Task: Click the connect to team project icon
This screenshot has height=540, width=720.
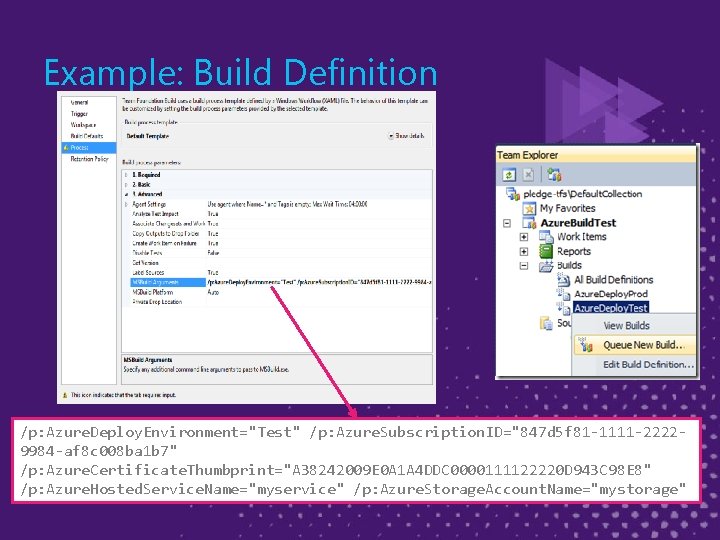Action: point(554,175)
